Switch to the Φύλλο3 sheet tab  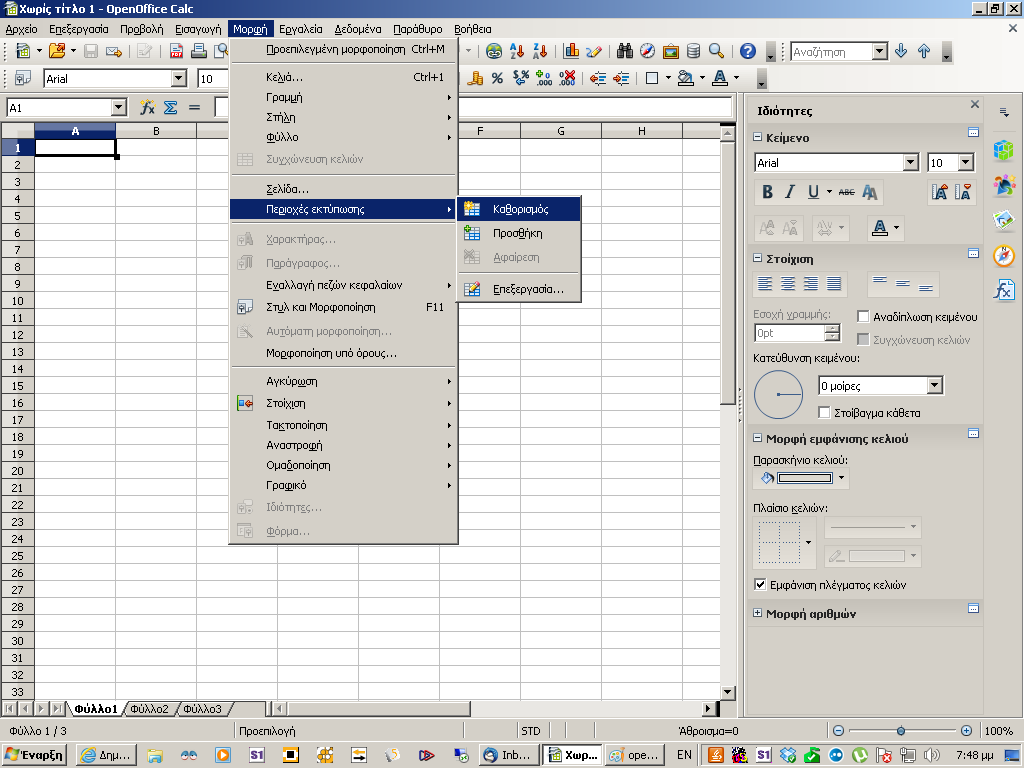click(x=202, y=709)
